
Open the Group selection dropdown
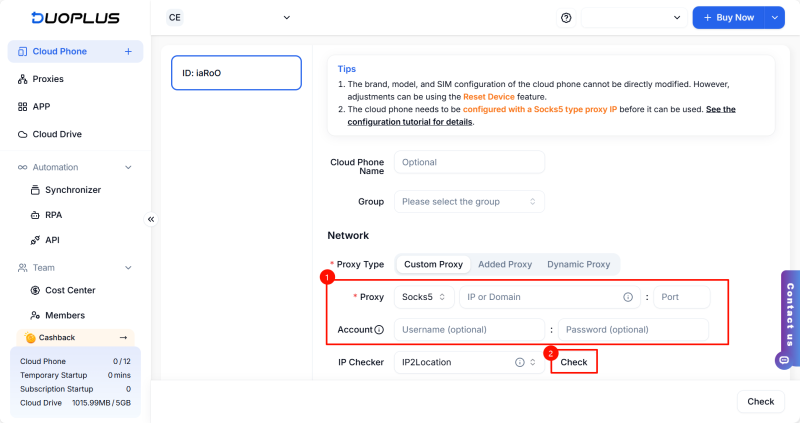[469, 201]
